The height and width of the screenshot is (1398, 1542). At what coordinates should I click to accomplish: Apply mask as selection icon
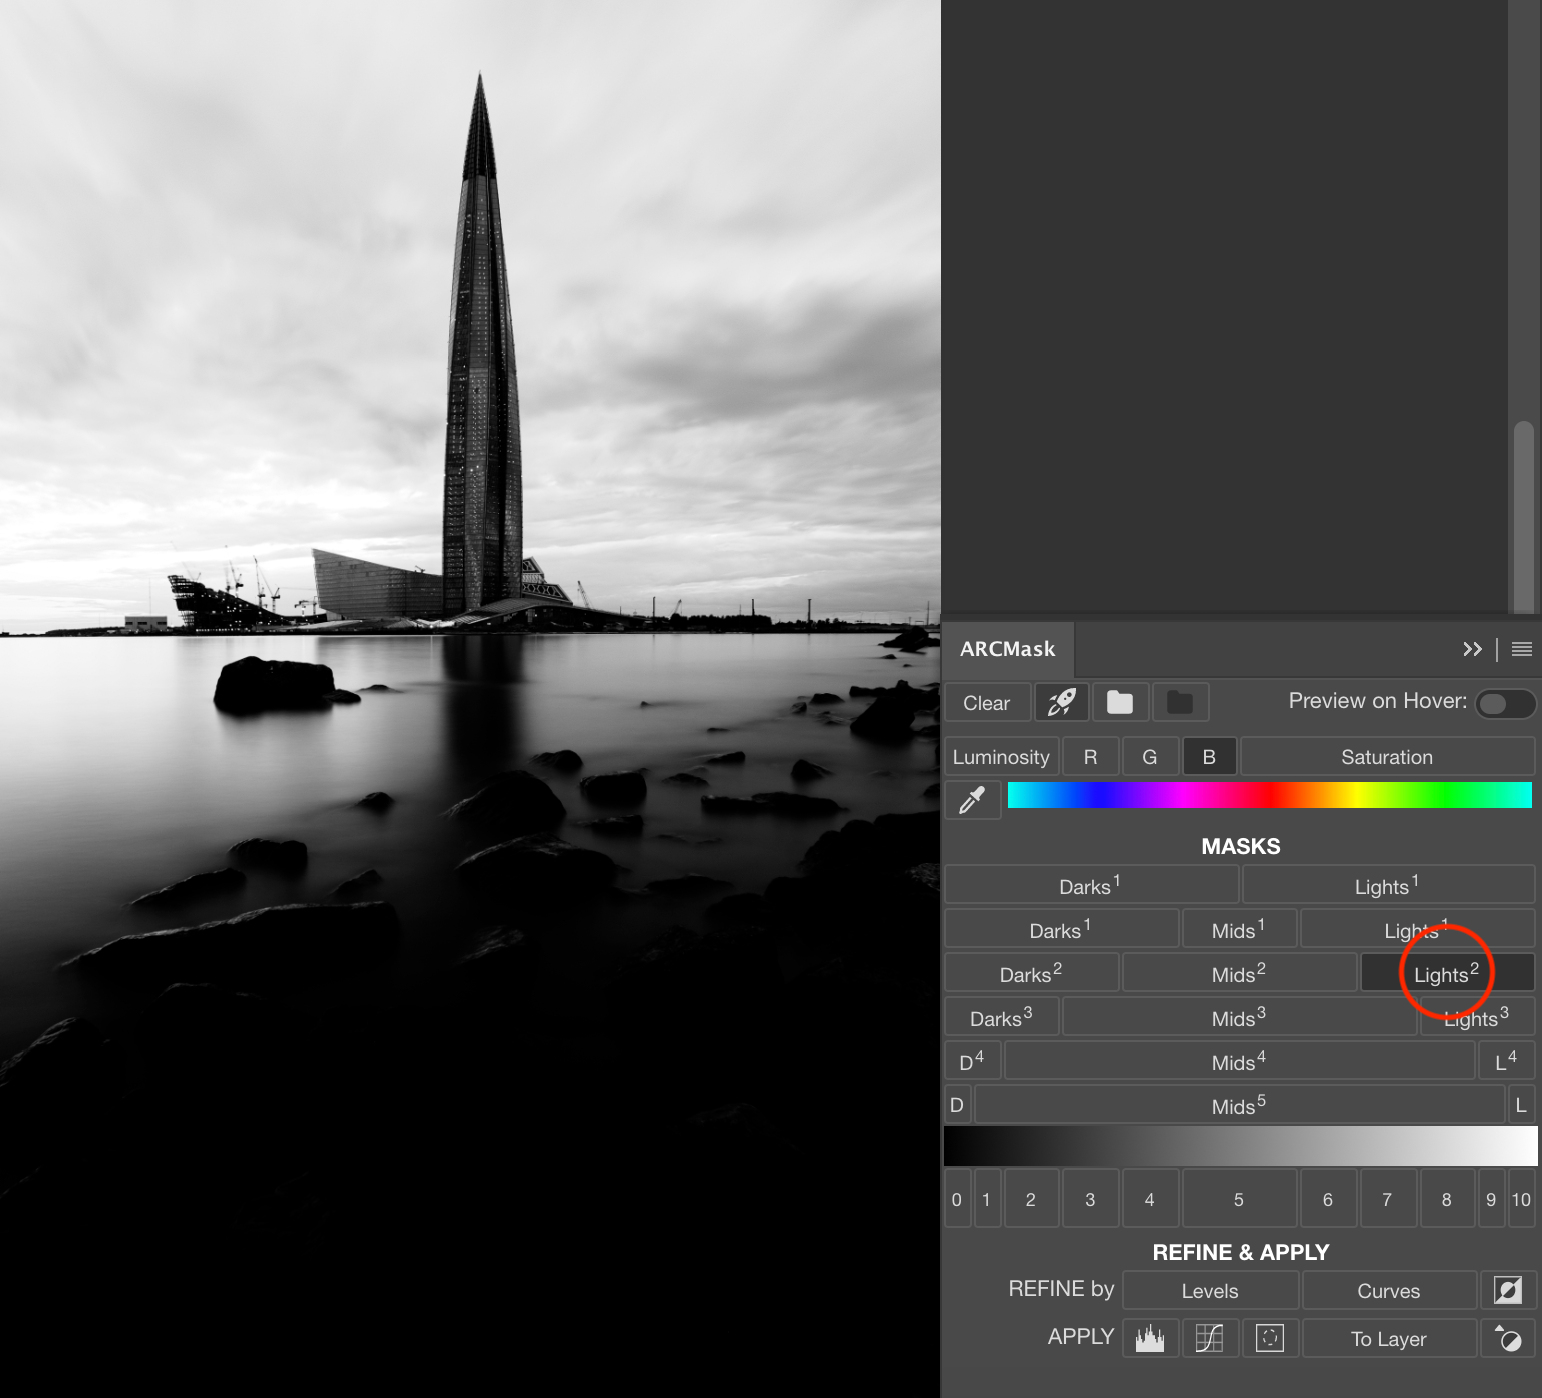1270,1338
